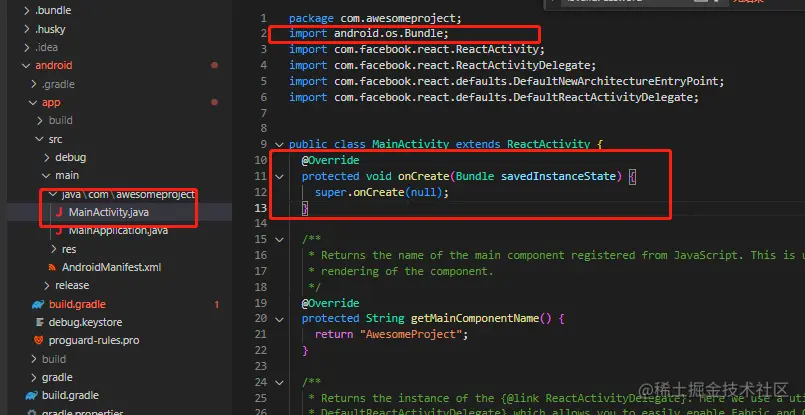Click "extends" keyword in the class declaration

point(478,145)
